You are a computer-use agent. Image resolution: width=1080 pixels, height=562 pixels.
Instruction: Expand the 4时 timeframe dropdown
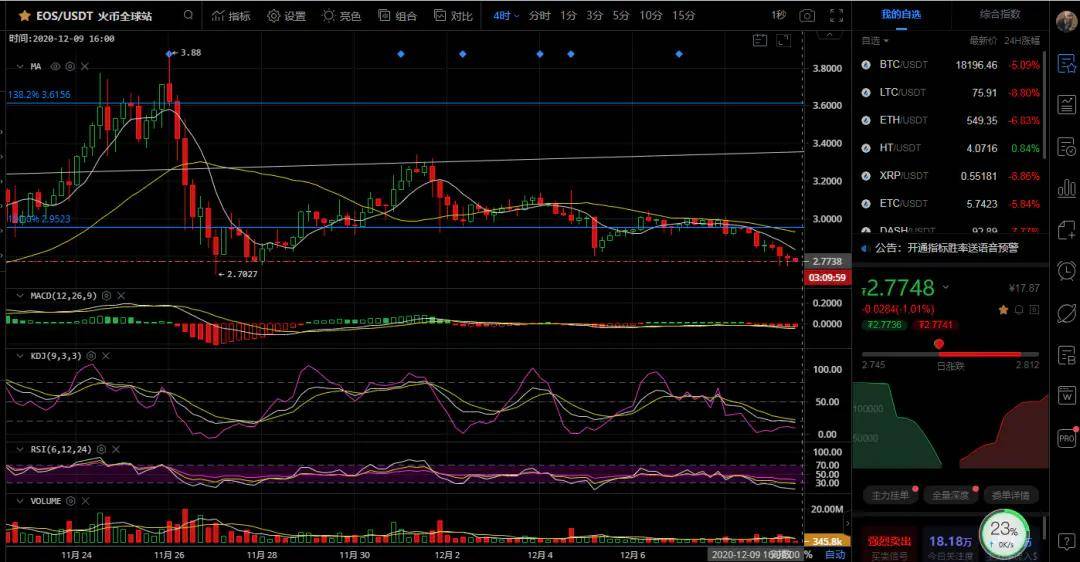click(506, 15)
